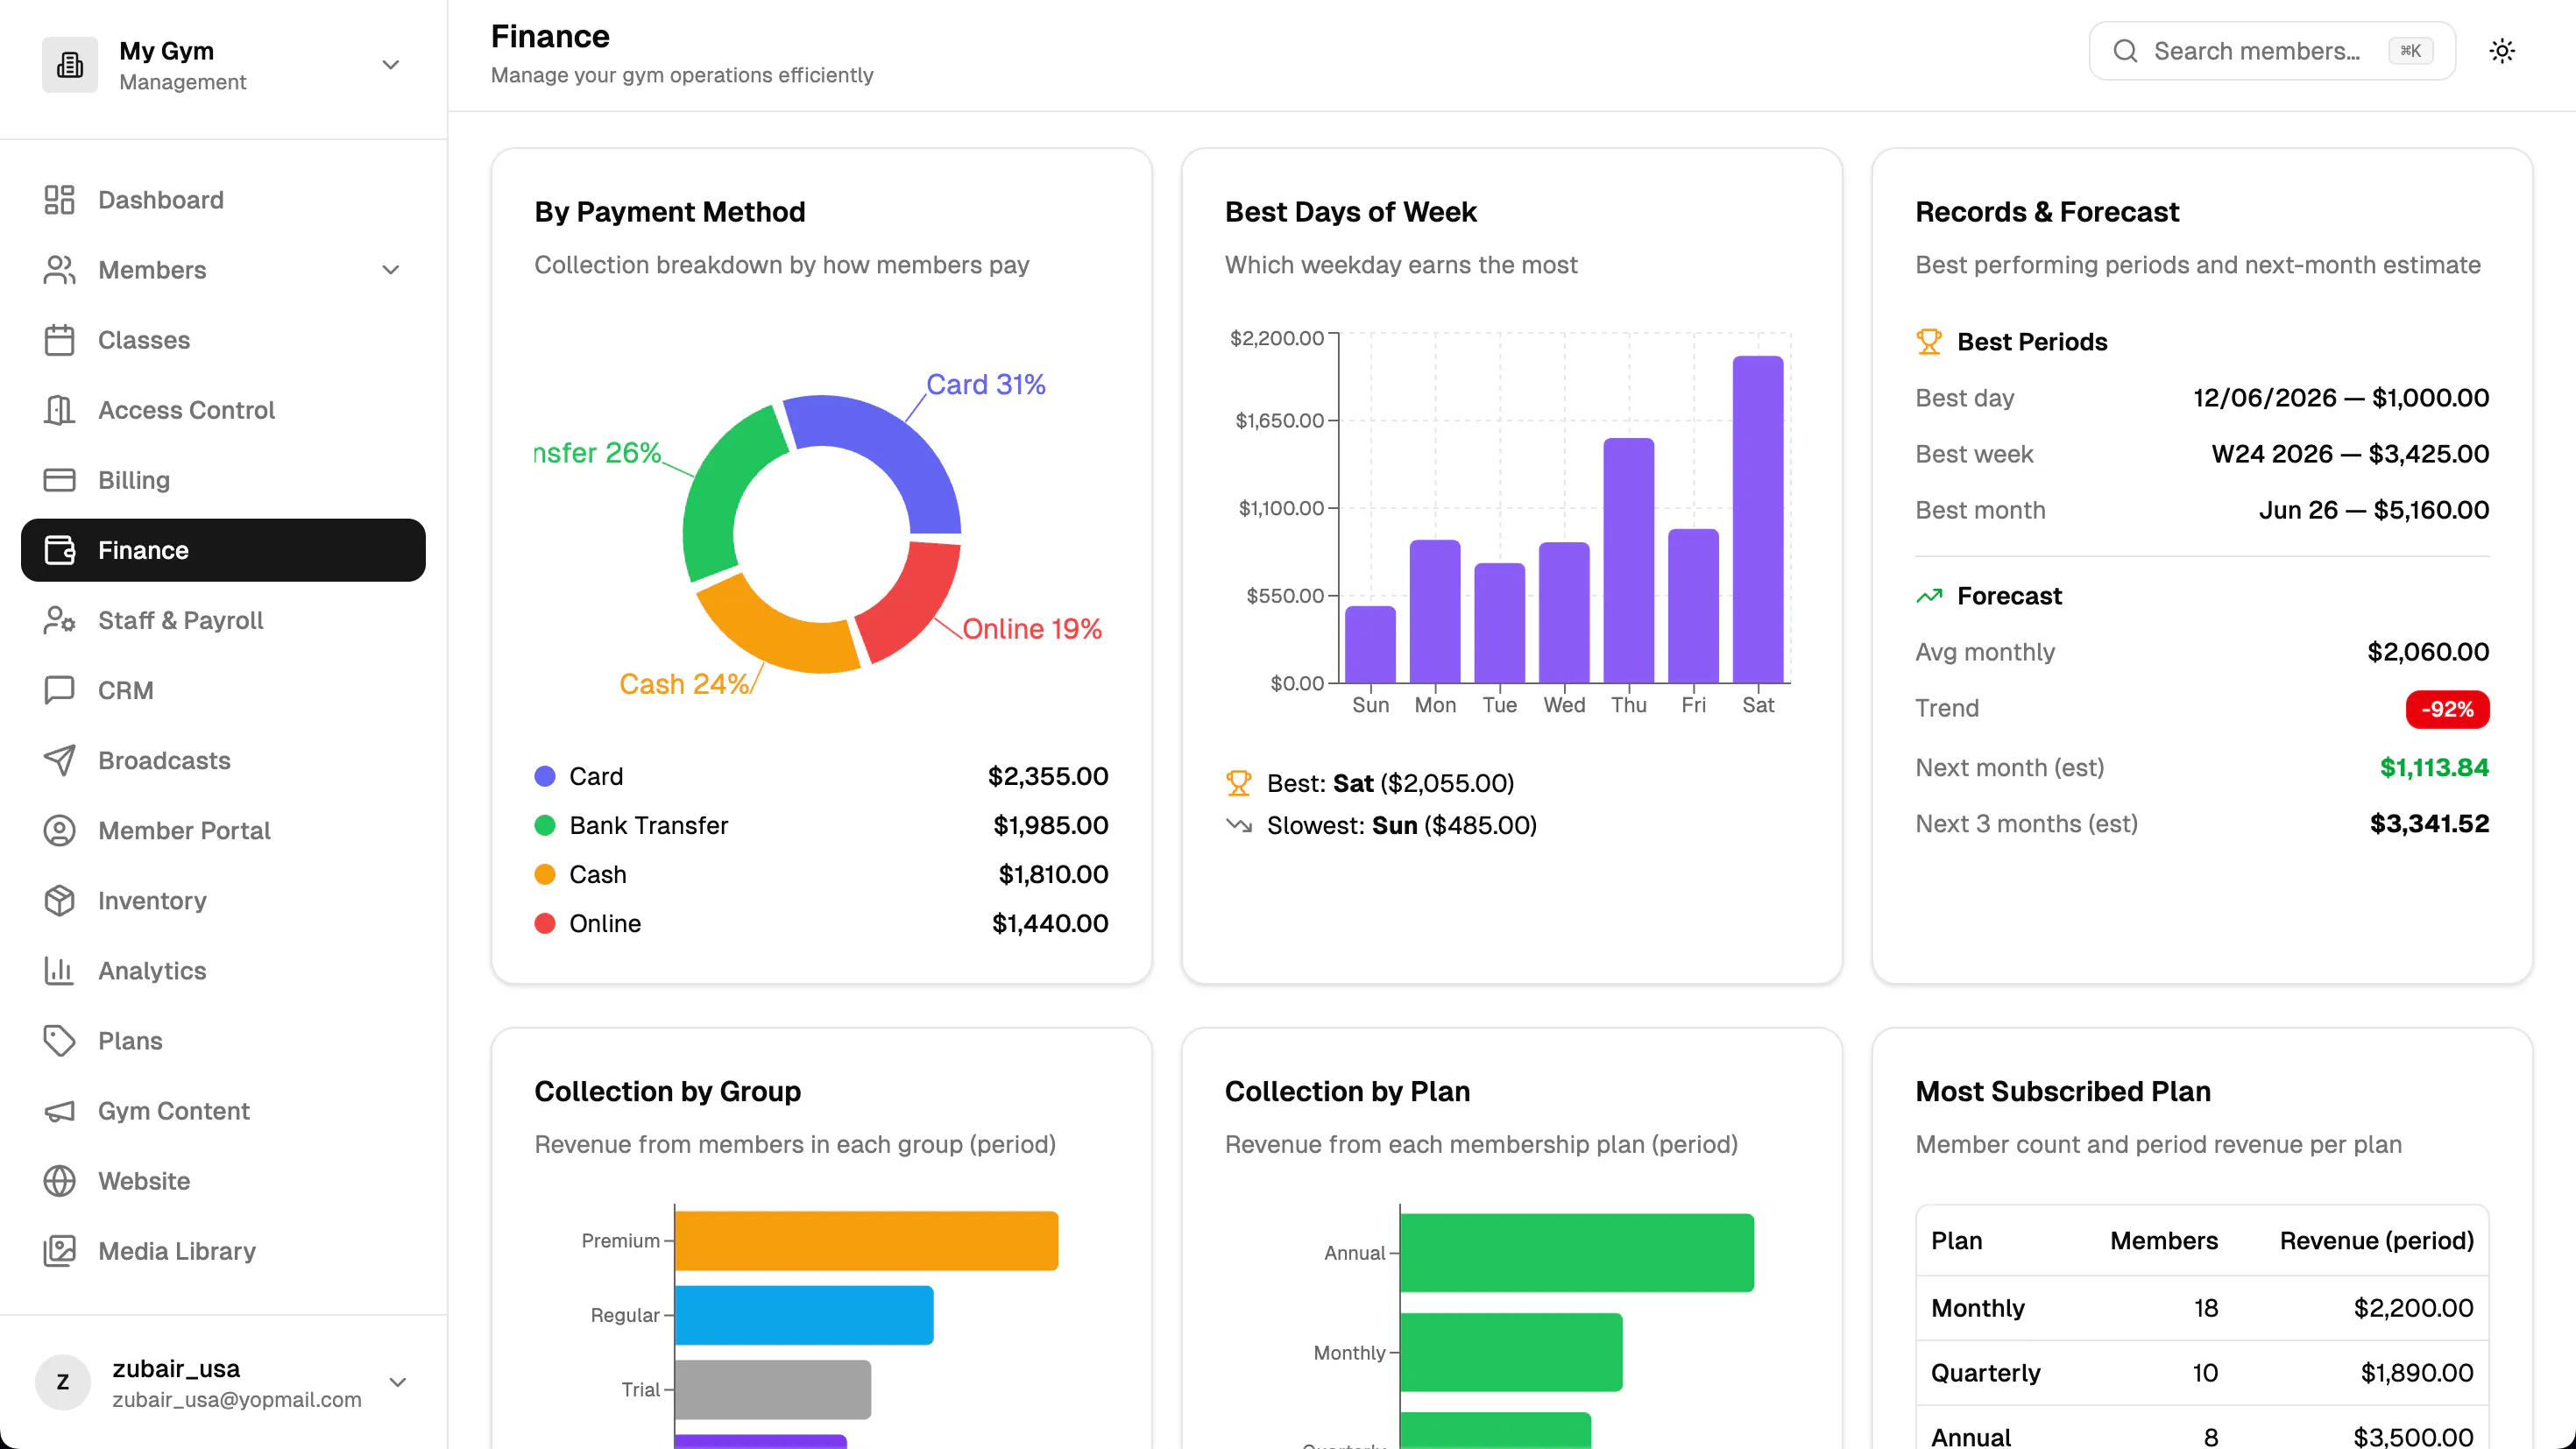Click the Classes calendar icon
Image resolution: width=2576 pixels, height=1449 pixels.
pos(59,340)
